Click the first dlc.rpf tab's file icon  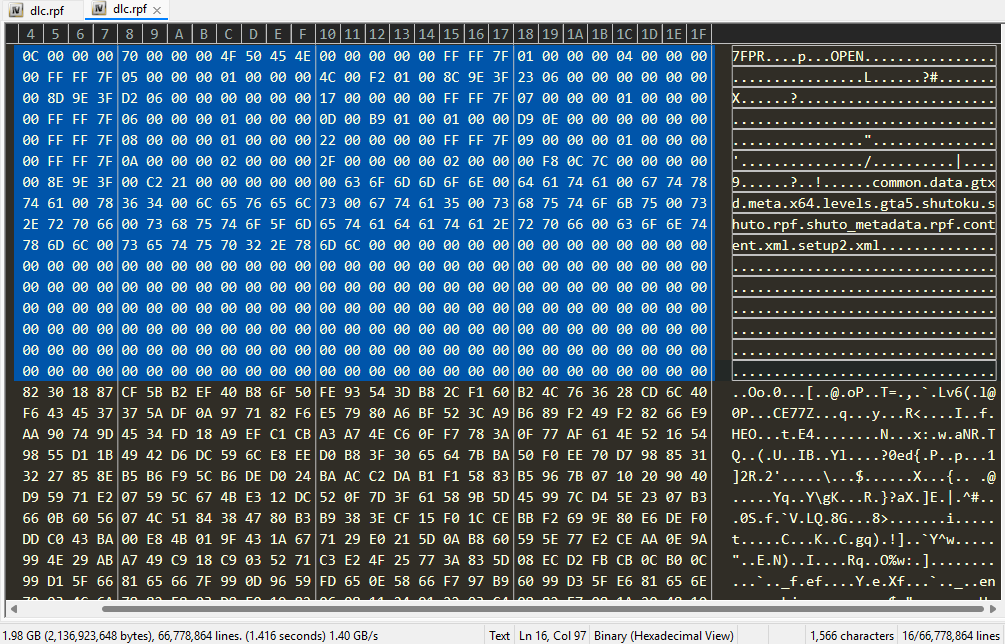click(16, 10)
